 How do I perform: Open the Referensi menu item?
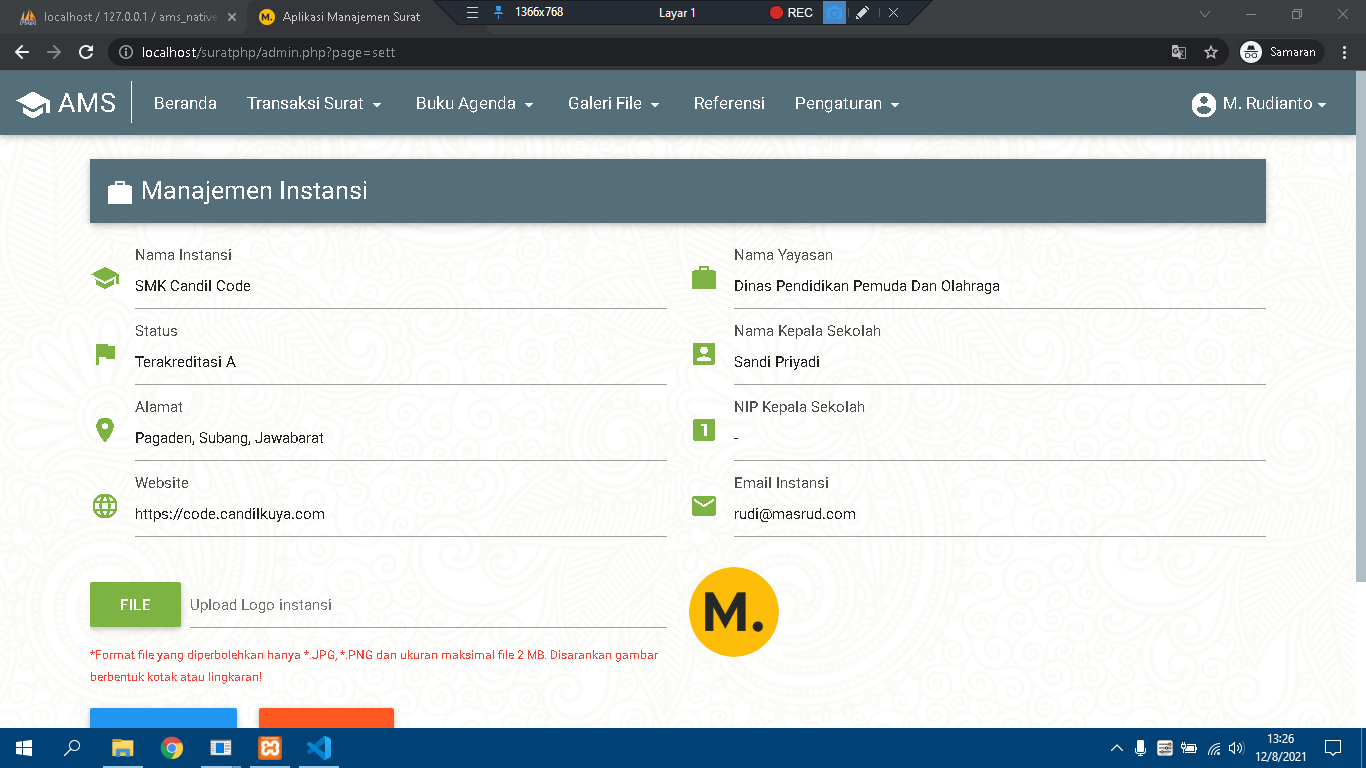(x=729, y=103)
